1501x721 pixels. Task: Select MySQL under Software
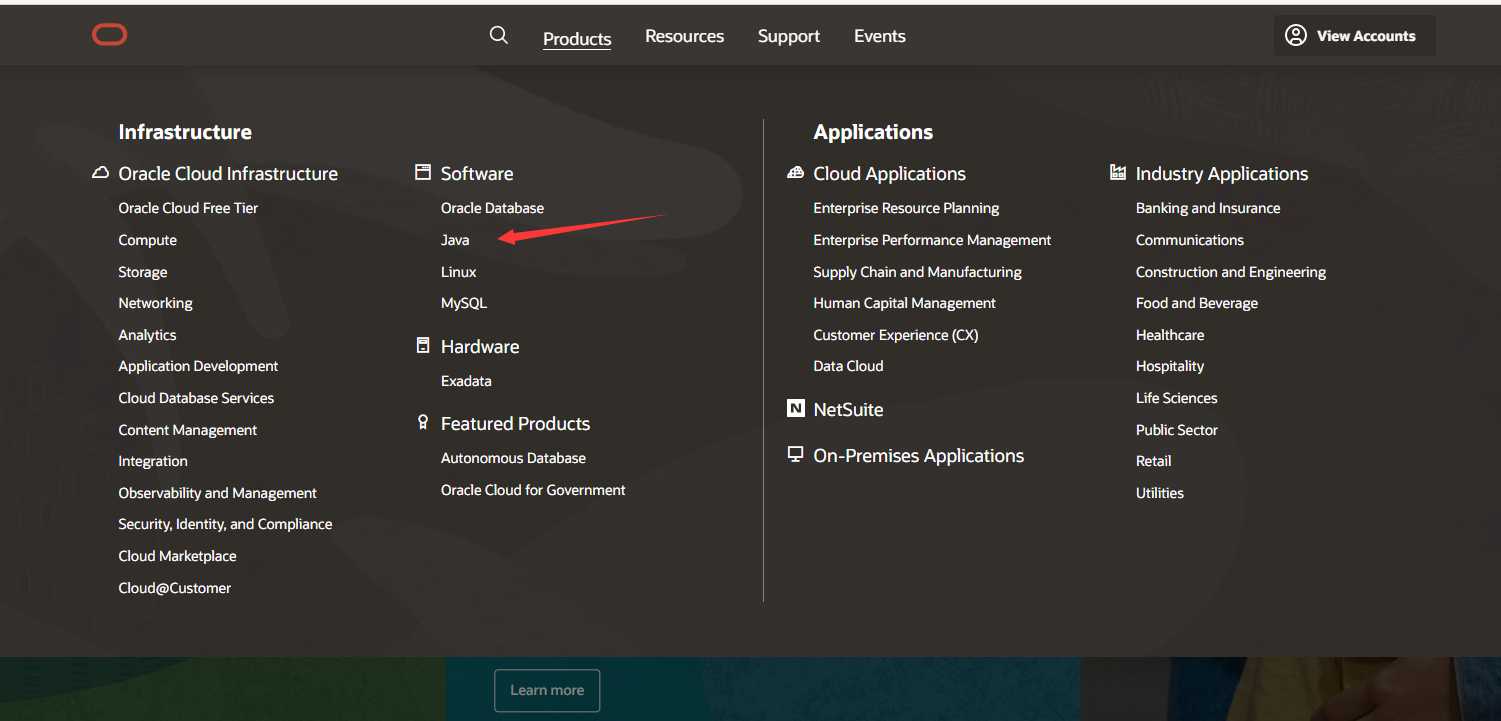[464, 303]
